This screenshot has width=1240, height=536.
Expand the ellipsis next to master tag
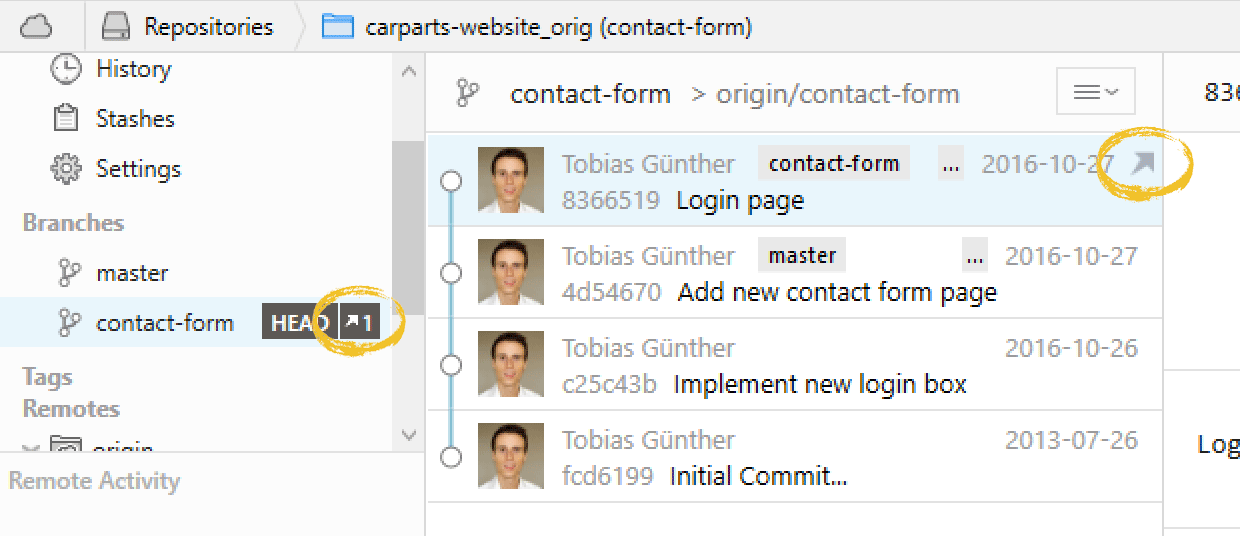pyautogui.click(x=975, y=256)
